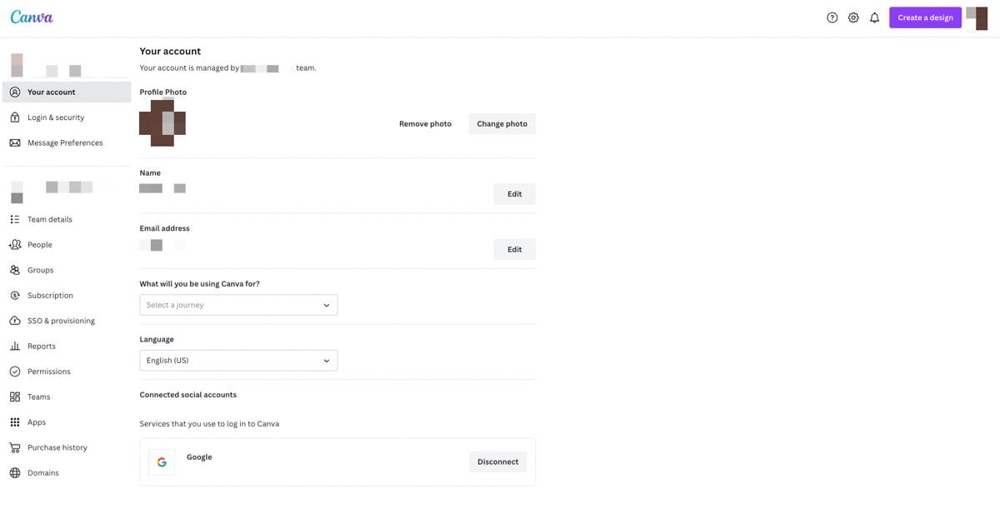Open Message Preferences section
The width and height of the screenshot is (1000, 509).
[66, 143]
